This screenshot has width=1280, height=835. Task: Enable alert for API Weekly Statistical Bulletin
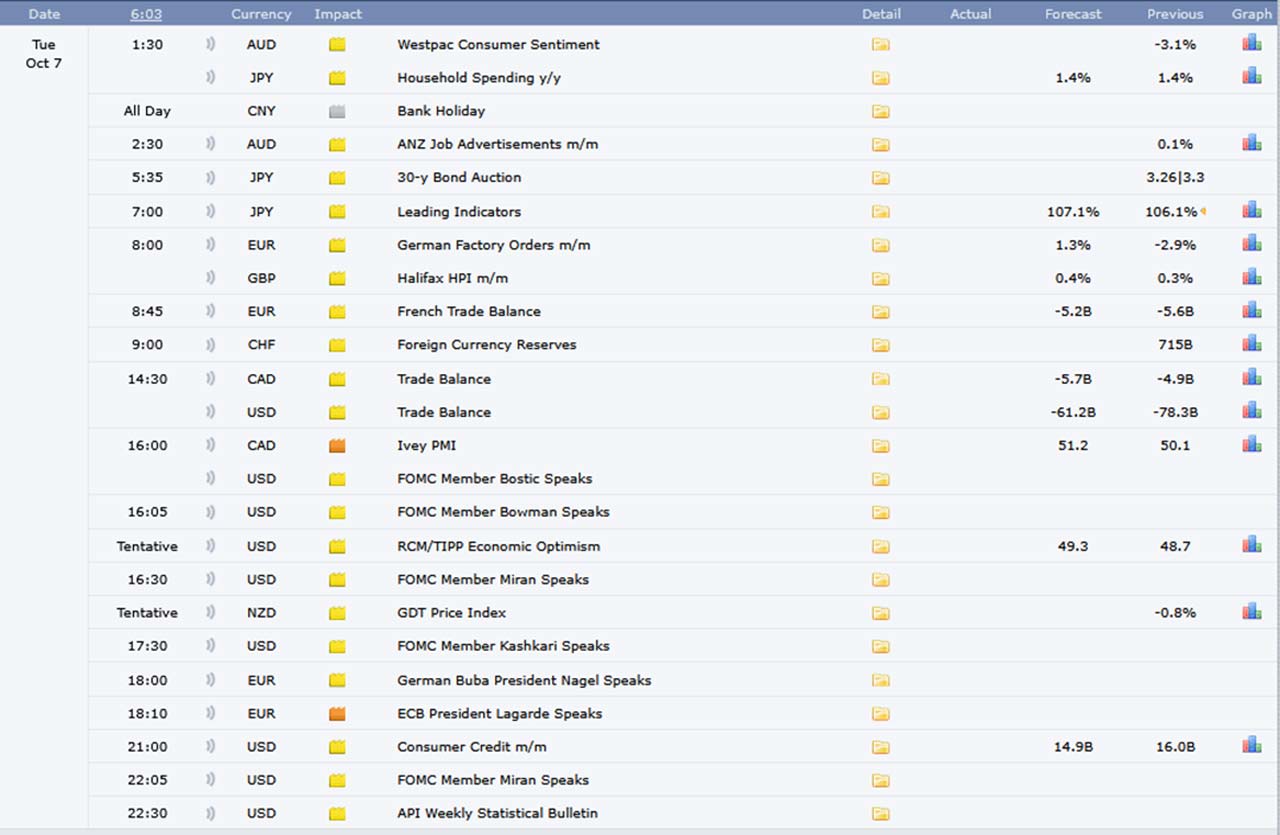click(210, 813)
